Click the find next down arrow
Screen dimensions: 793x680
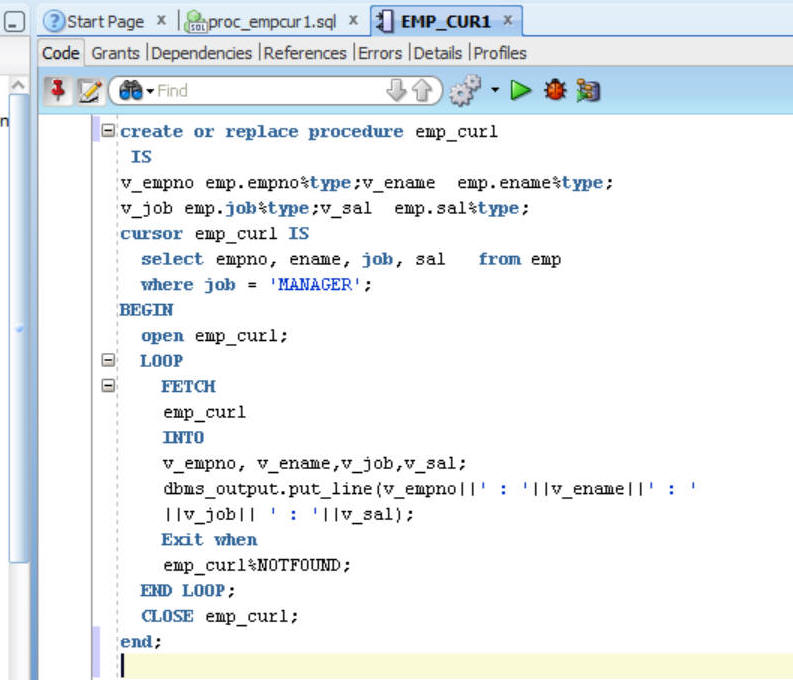pyautogui.click(x=397, y=91)
